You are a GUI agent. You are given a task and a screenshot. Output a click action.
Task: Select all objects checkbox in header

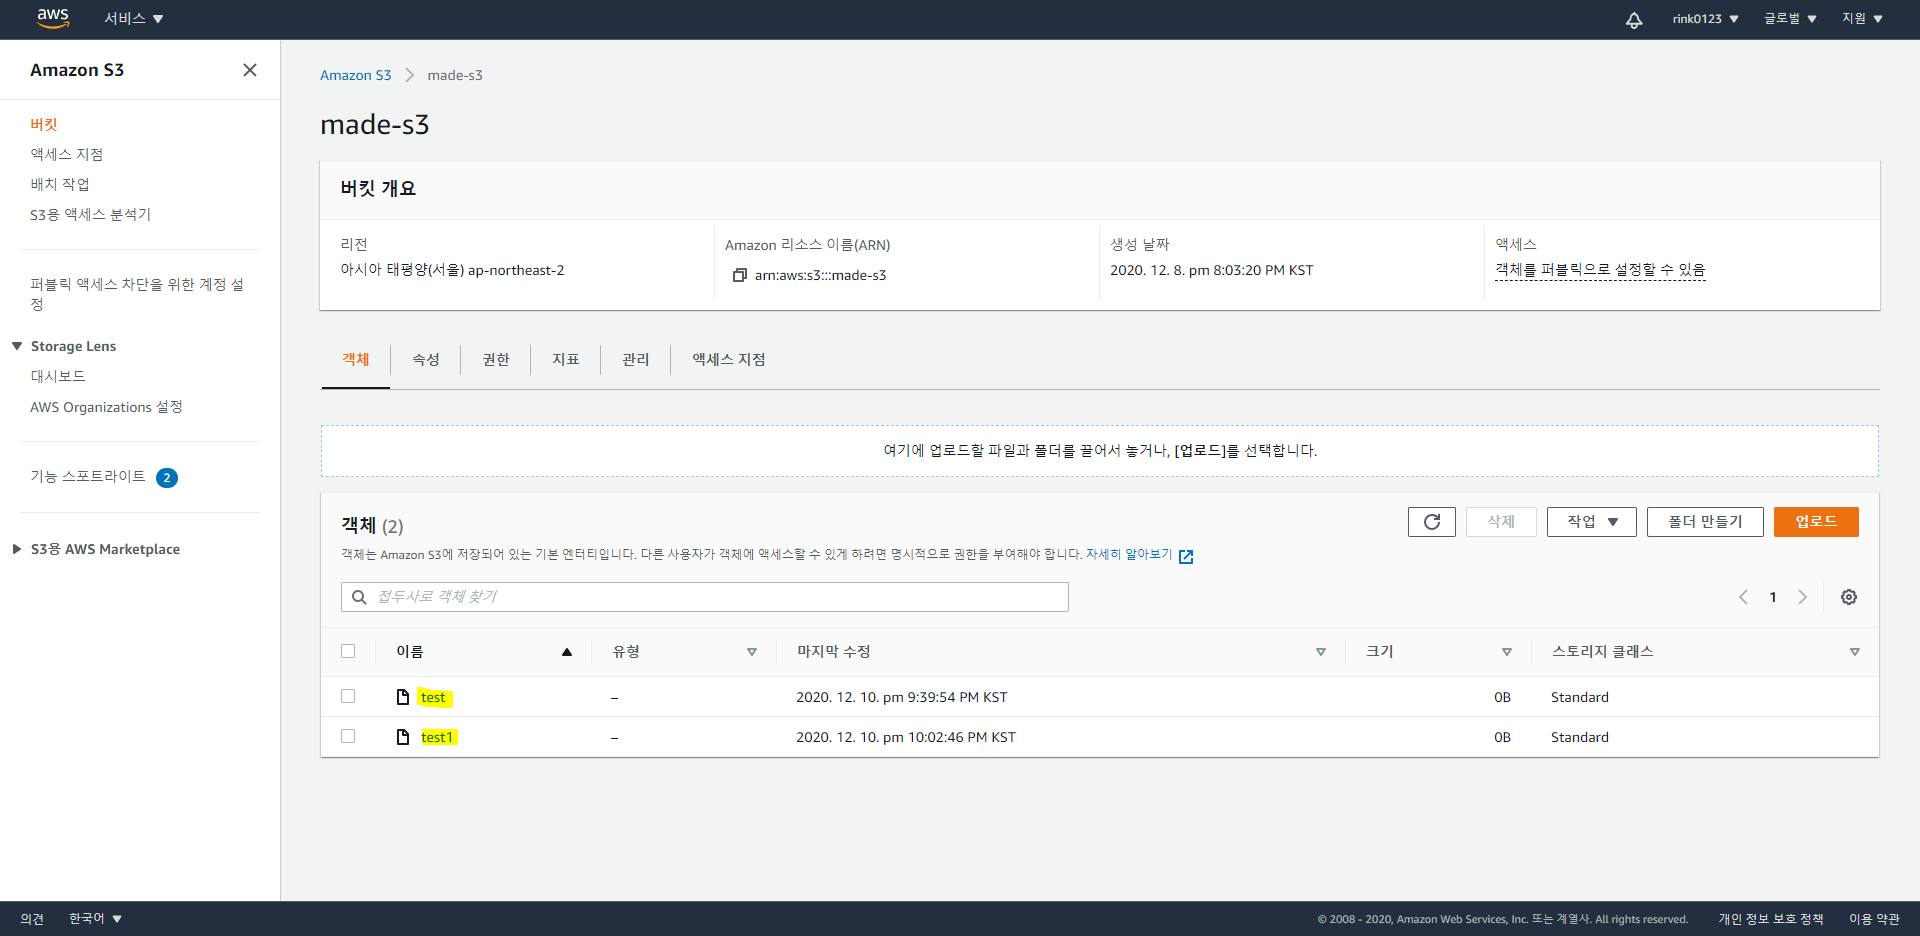[348, 651]
